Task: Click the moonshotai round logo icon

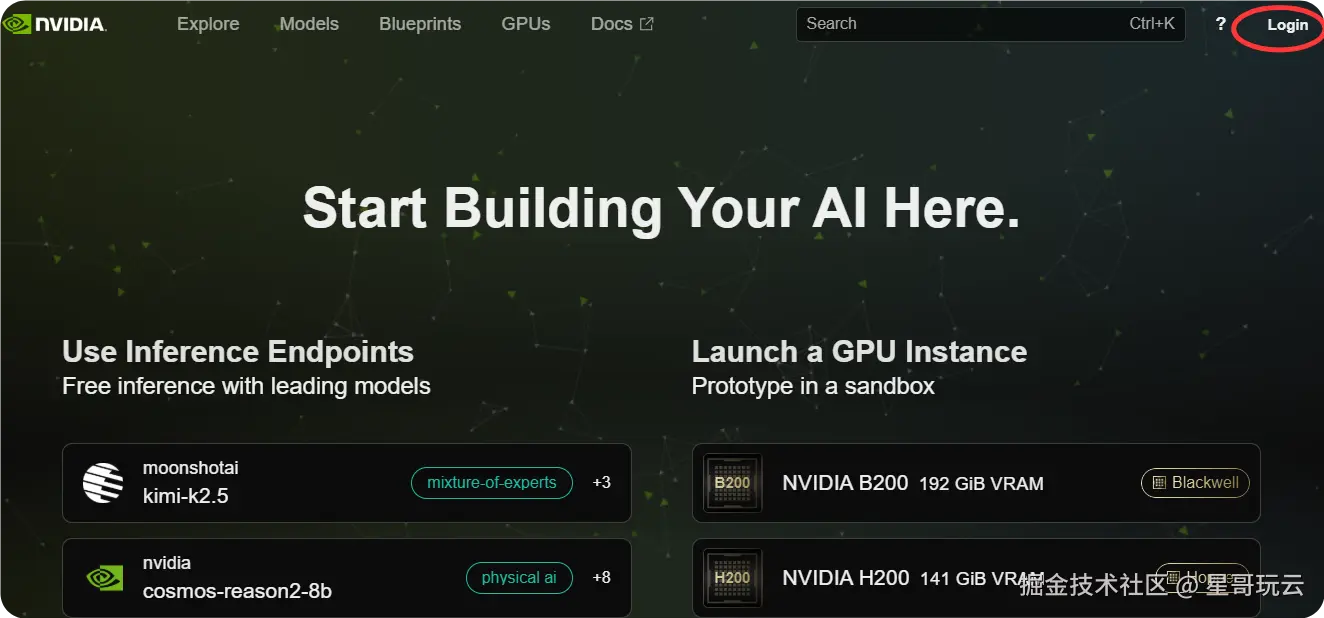Action: click(102, 483)
